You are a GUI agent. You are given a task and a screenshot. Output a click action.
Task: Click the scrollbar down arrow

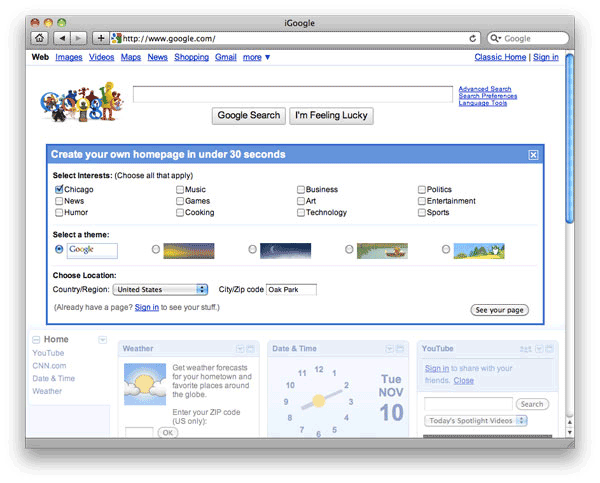(570, 432)
